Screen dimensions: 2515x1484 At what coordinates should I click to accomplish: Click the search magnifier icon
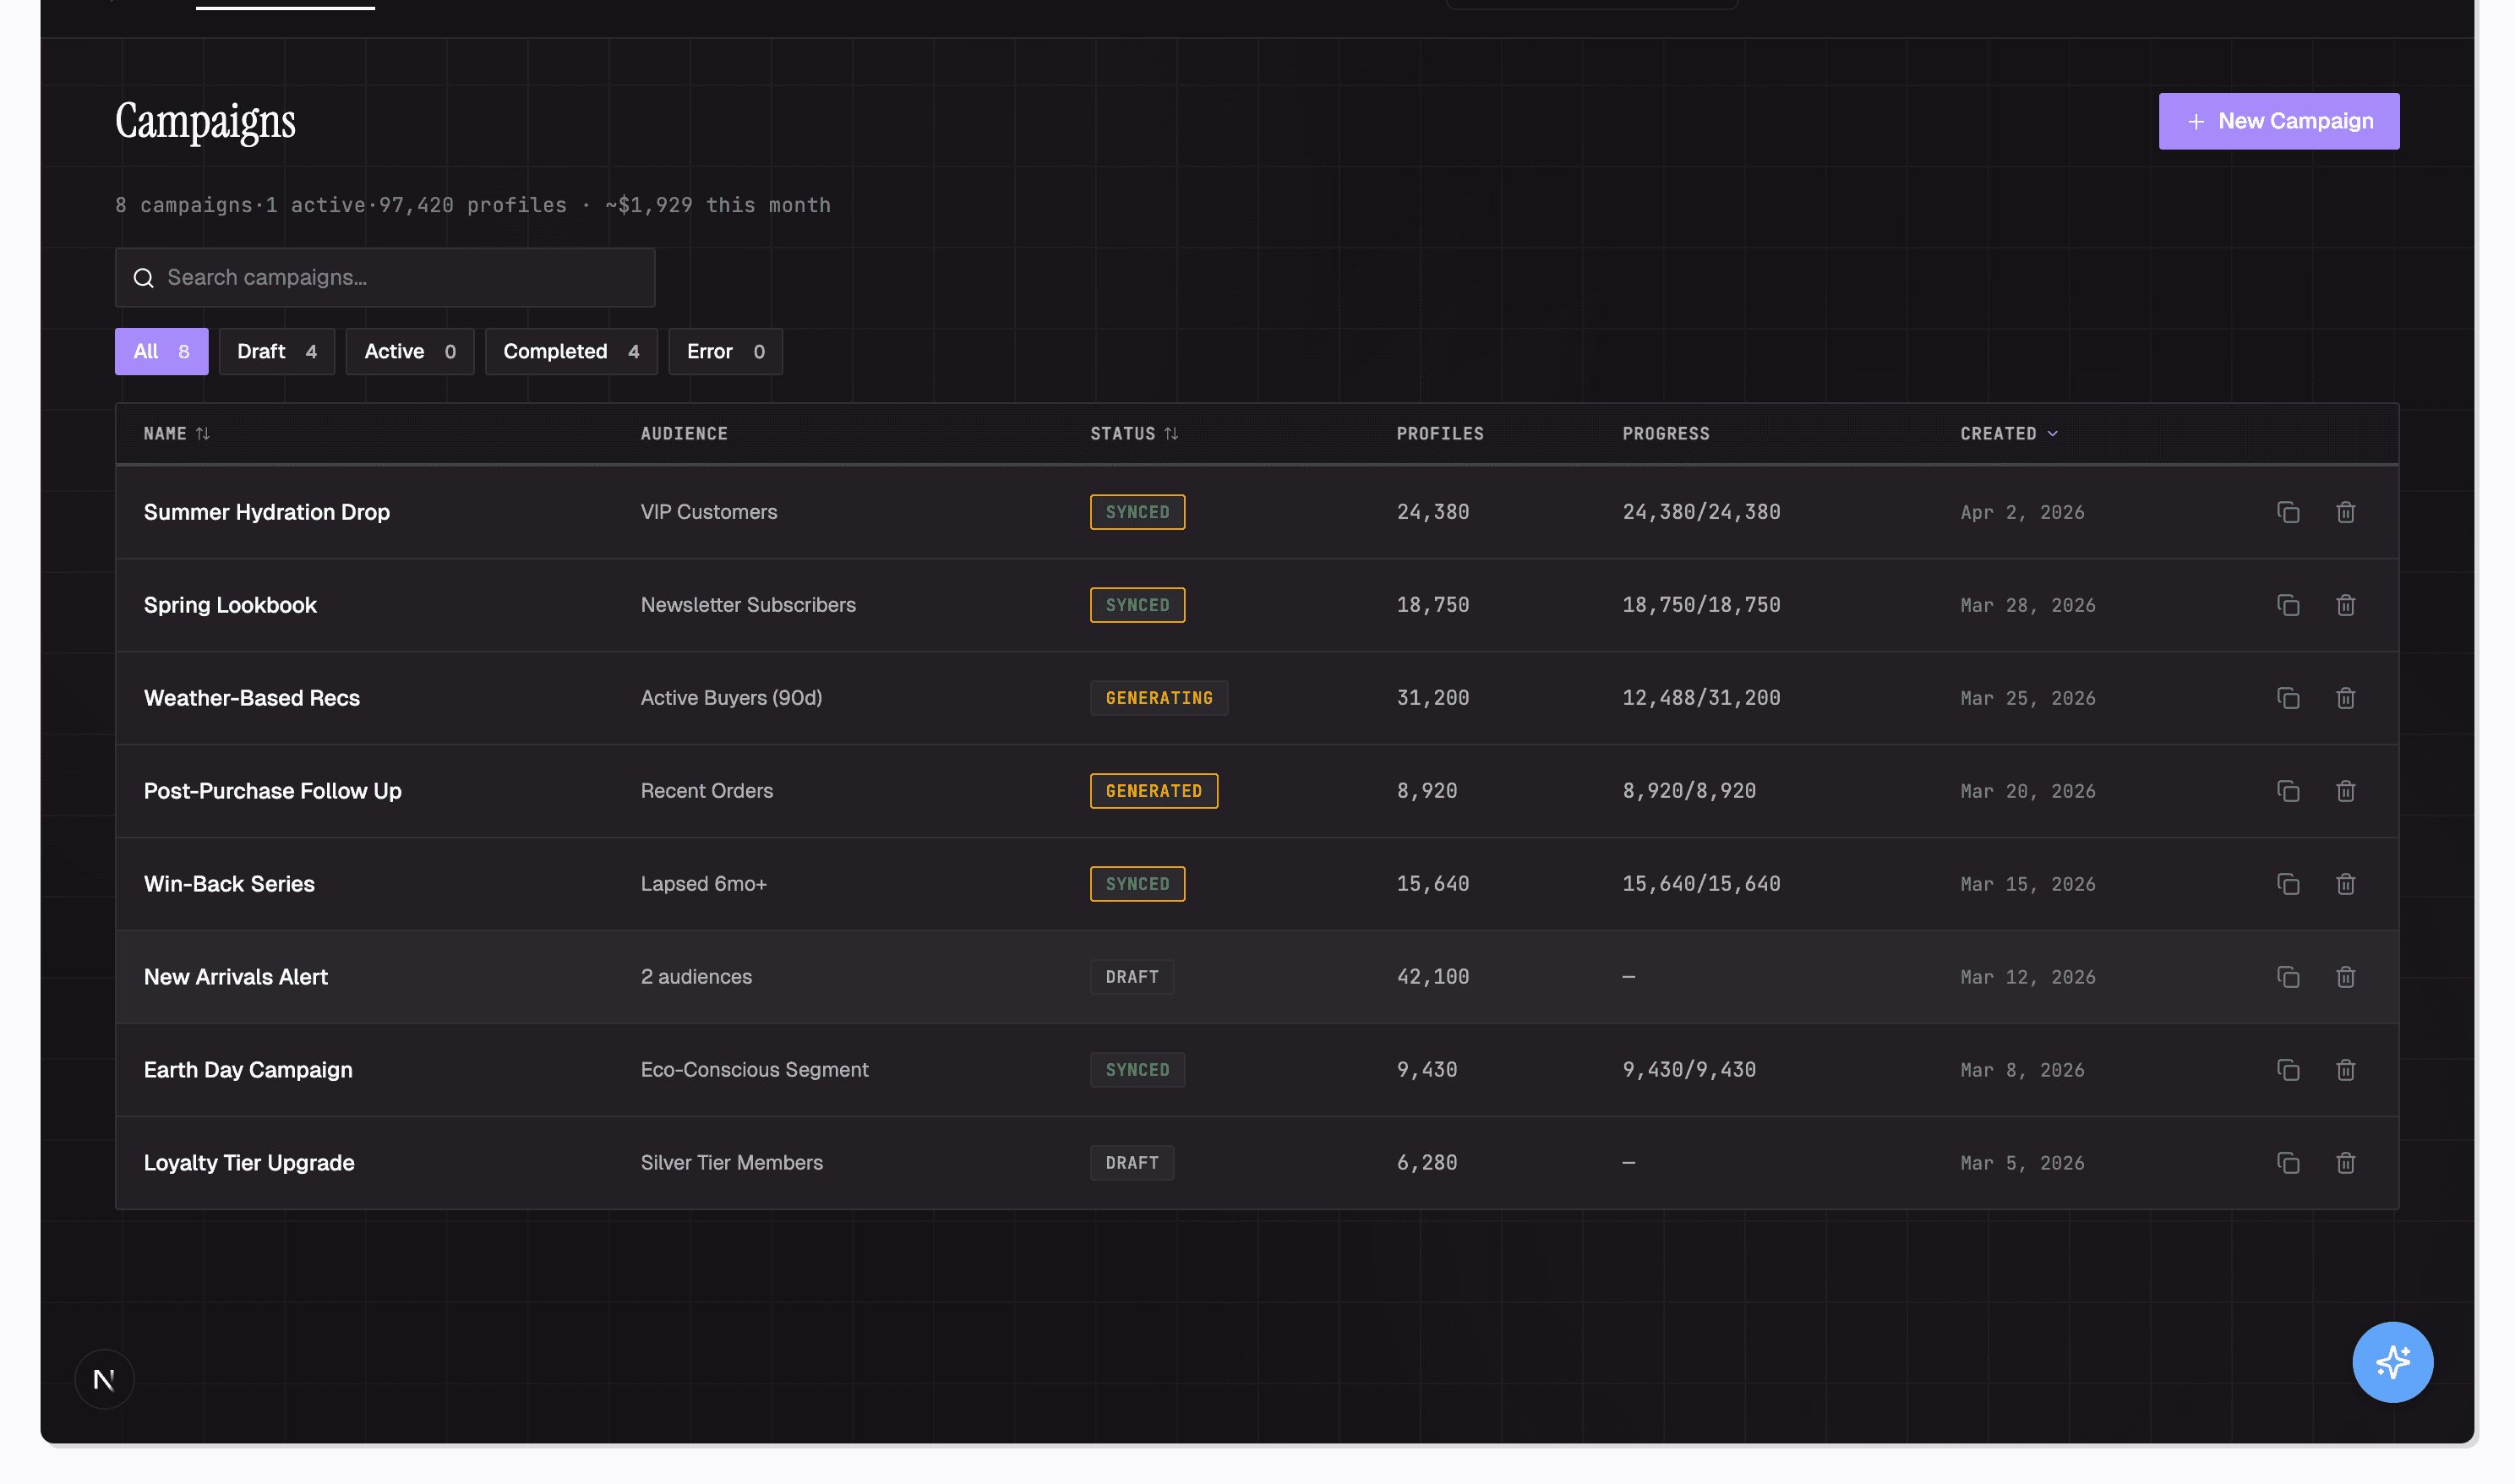coord(144,277)
